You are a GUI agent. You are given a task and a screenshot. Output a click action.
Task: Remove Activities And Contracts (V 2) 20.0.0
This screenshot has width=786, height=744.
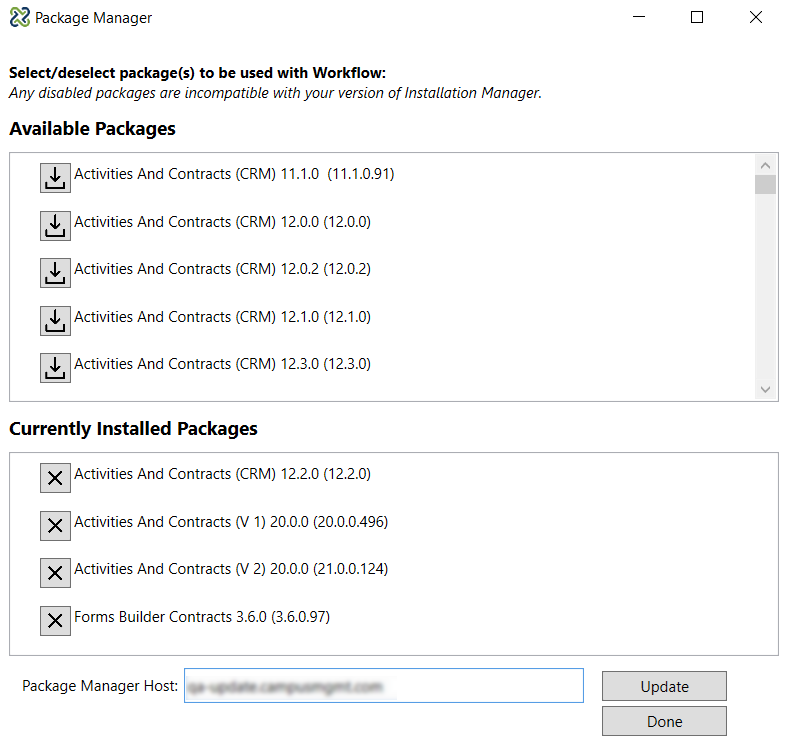(55, 573)
